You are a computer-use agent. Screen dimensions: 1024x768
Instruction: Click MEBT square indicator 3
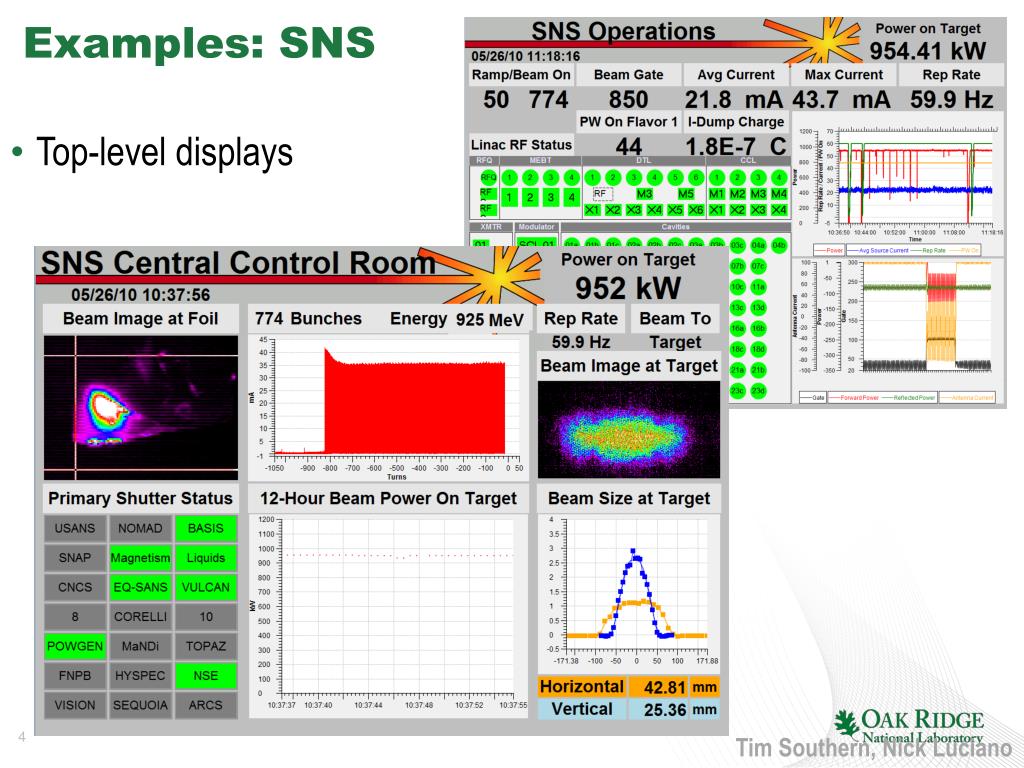pyautogui.click(x=551, y=197)
